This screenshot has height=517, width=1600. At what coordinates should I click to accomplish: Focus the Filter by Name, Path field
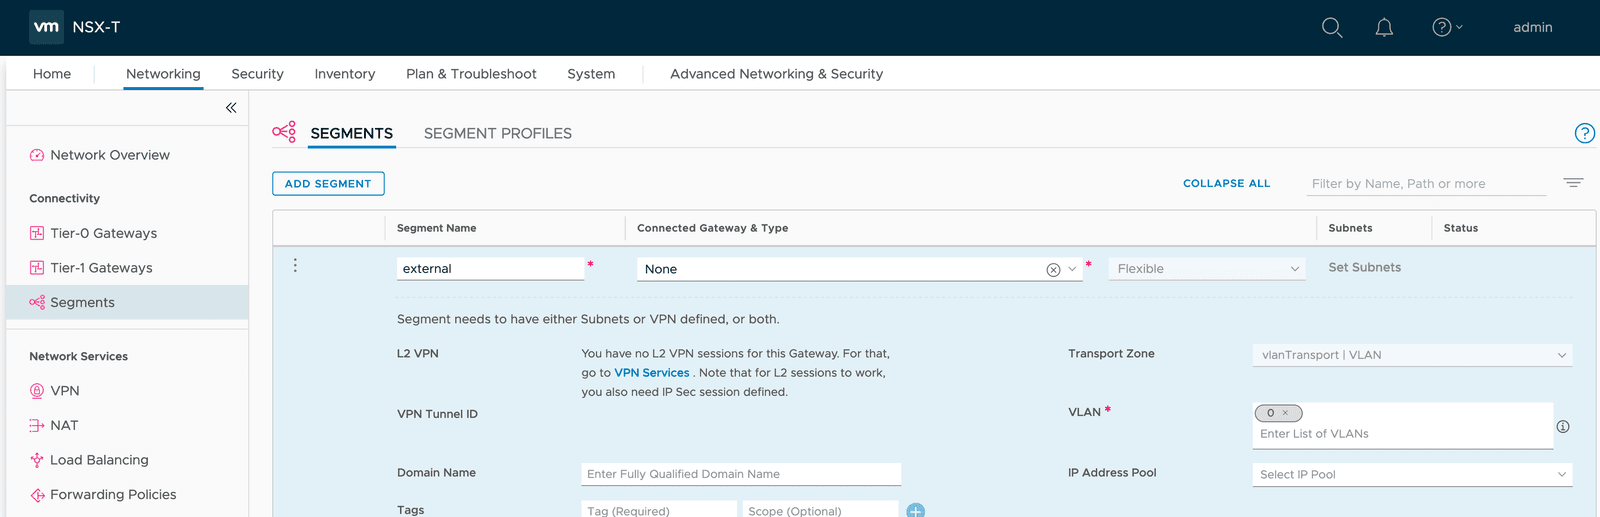coord(1426,184)
